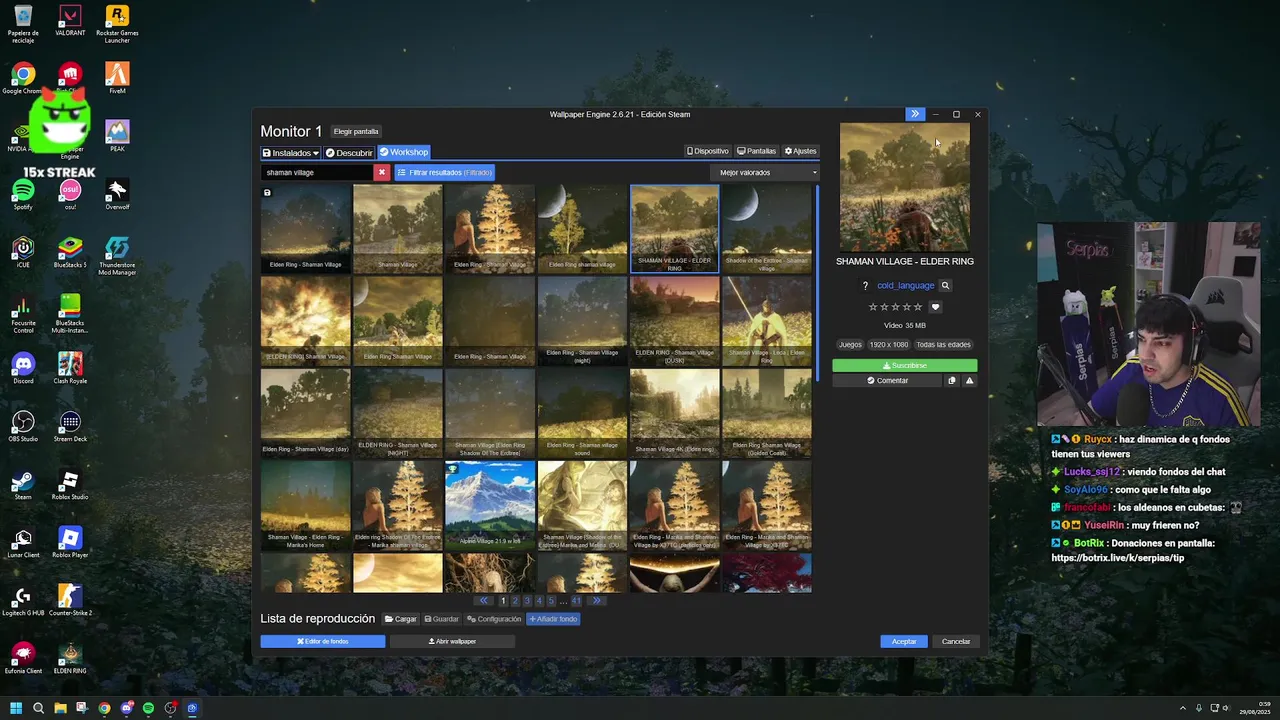Open Lunar Client desktop shortcut
This screenshot has height=720, width=1280.
pyautogui.click(x=23, y=543)
